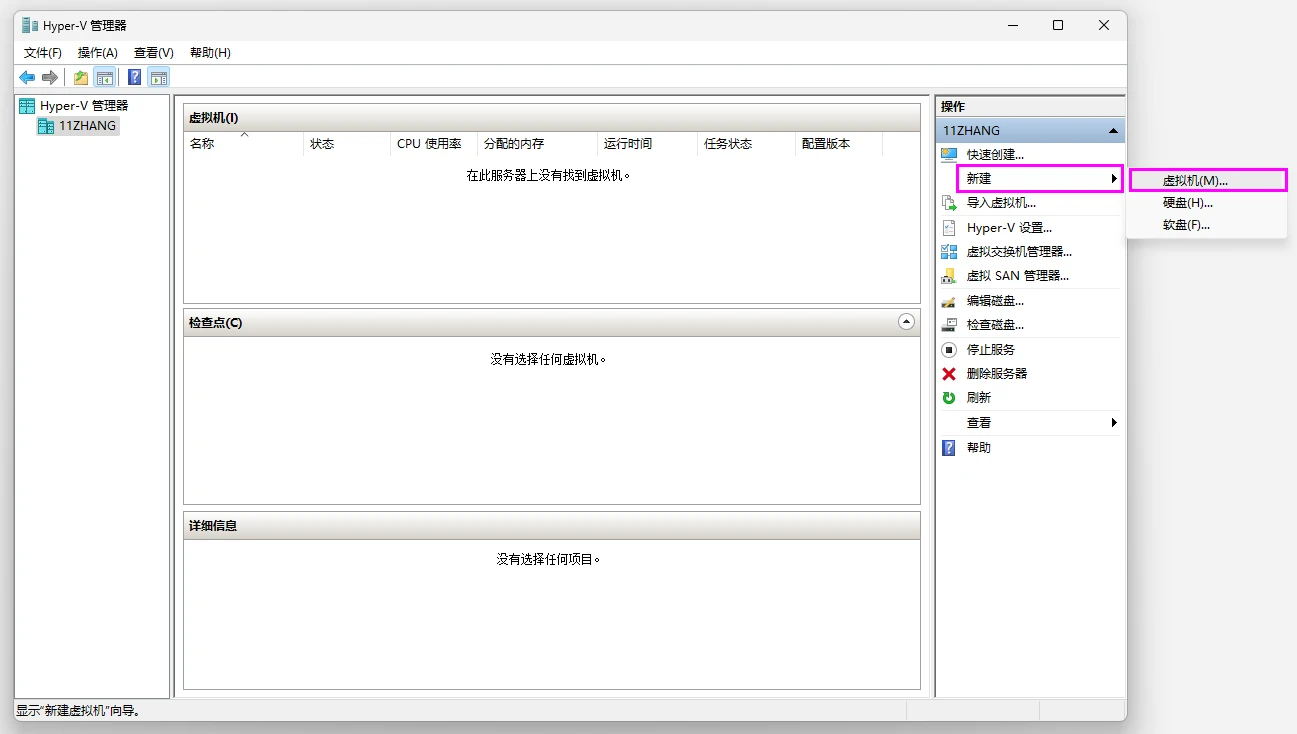Maximize the Hyper-V 管理器 window
This screenshot has height=734, width=1297.
[x=1058, y=25]
